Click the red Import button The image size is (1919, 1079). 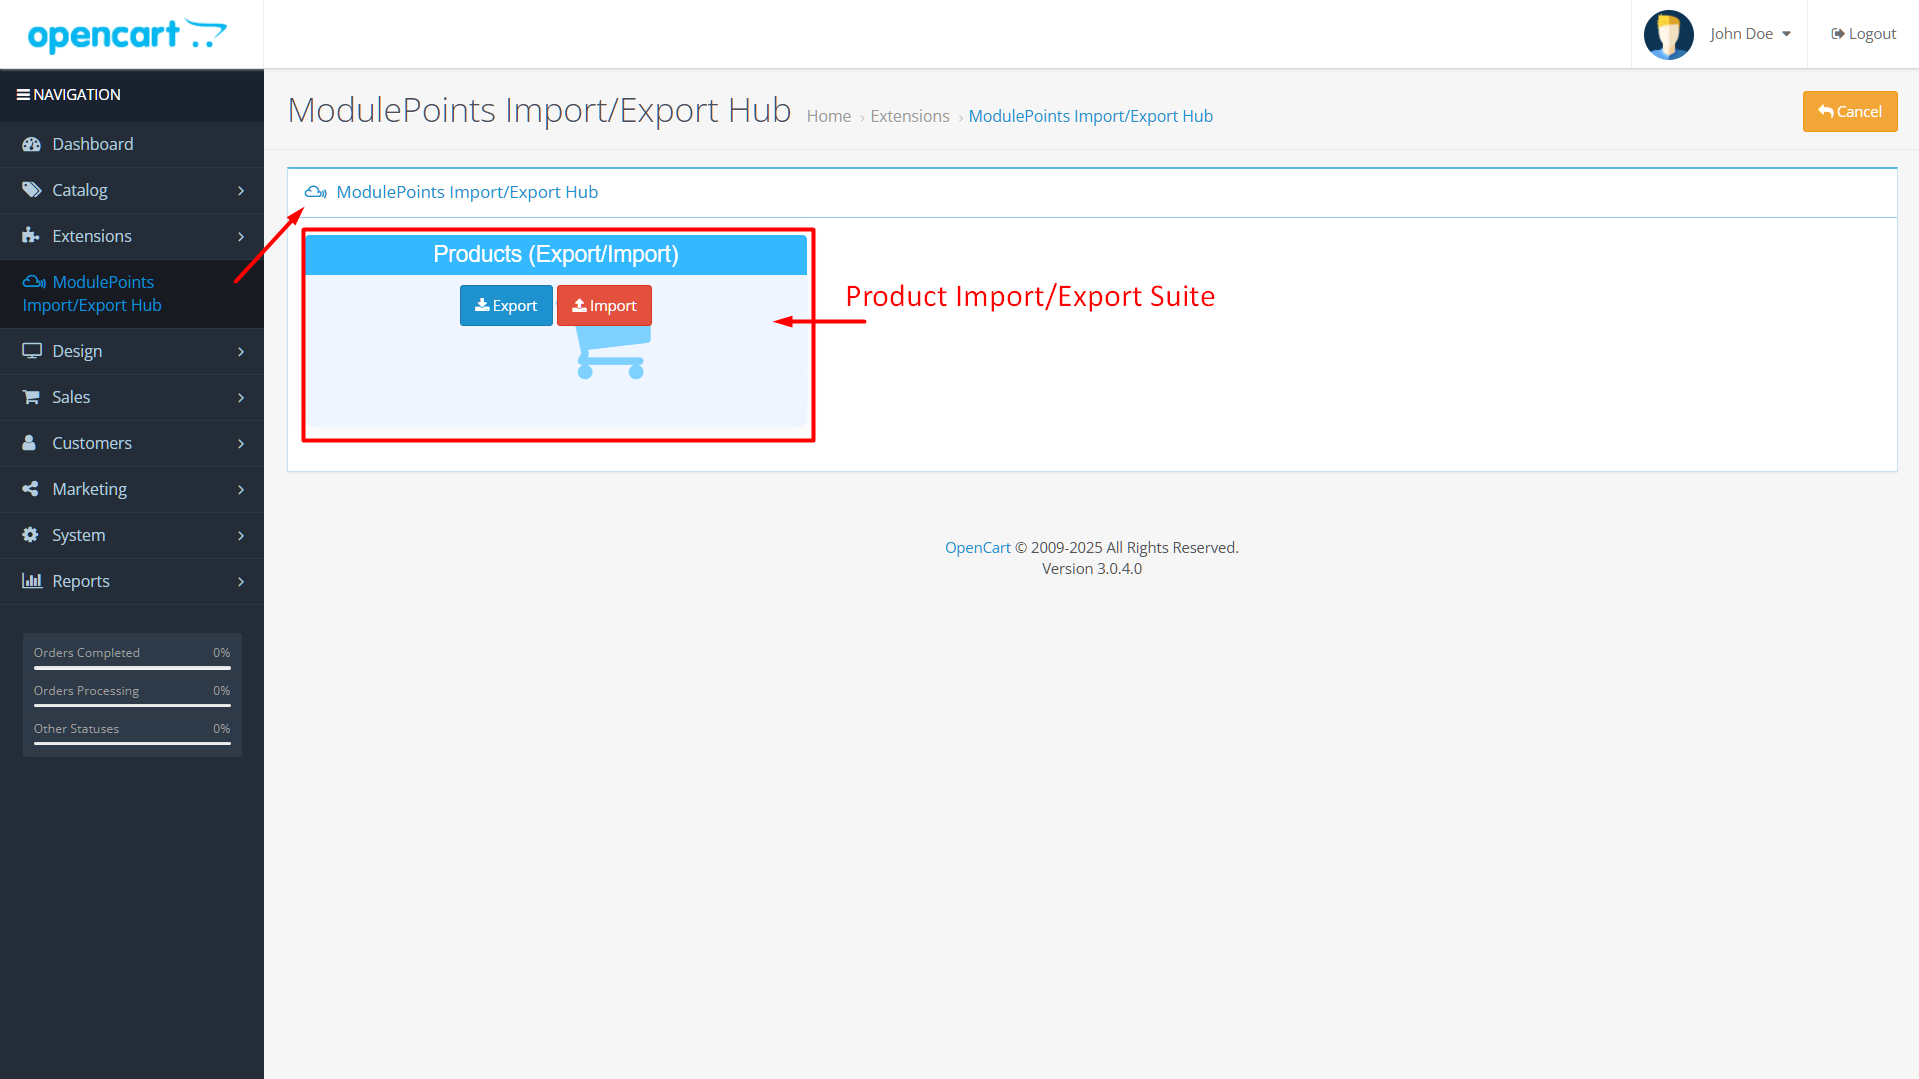[x=604, y=305]
